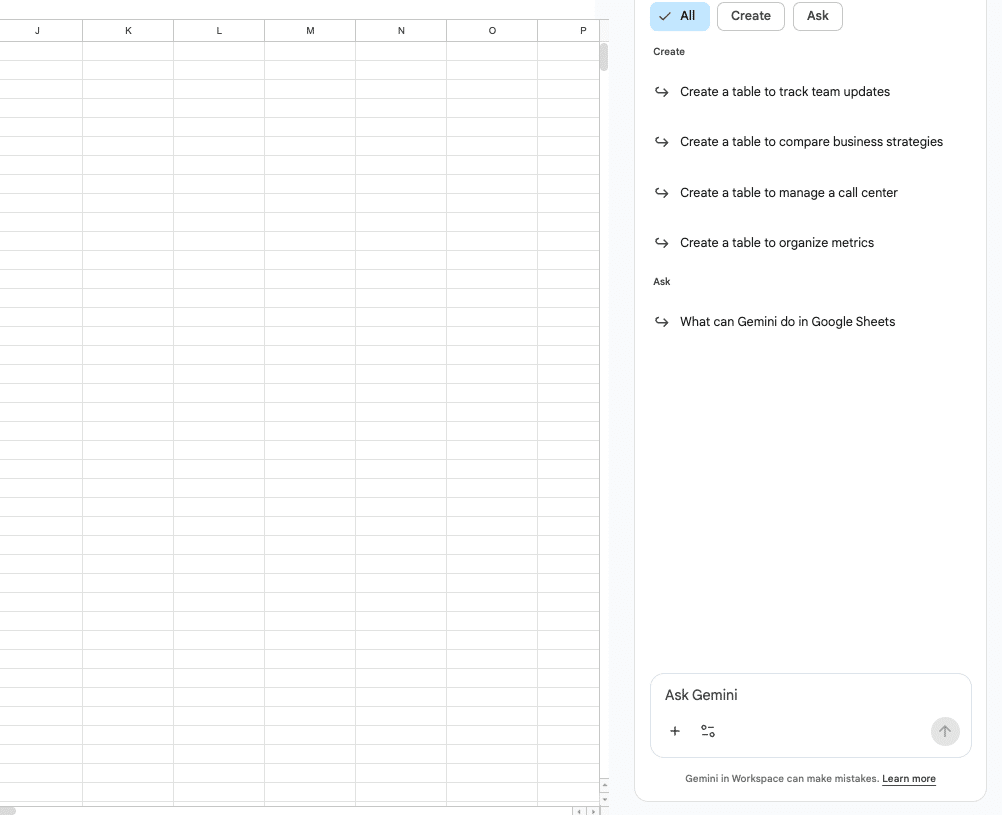The width and height of the screenshot is (1002, 815).
Task: Select column K header
Action: pyautogui.click(x=128, y=31)
